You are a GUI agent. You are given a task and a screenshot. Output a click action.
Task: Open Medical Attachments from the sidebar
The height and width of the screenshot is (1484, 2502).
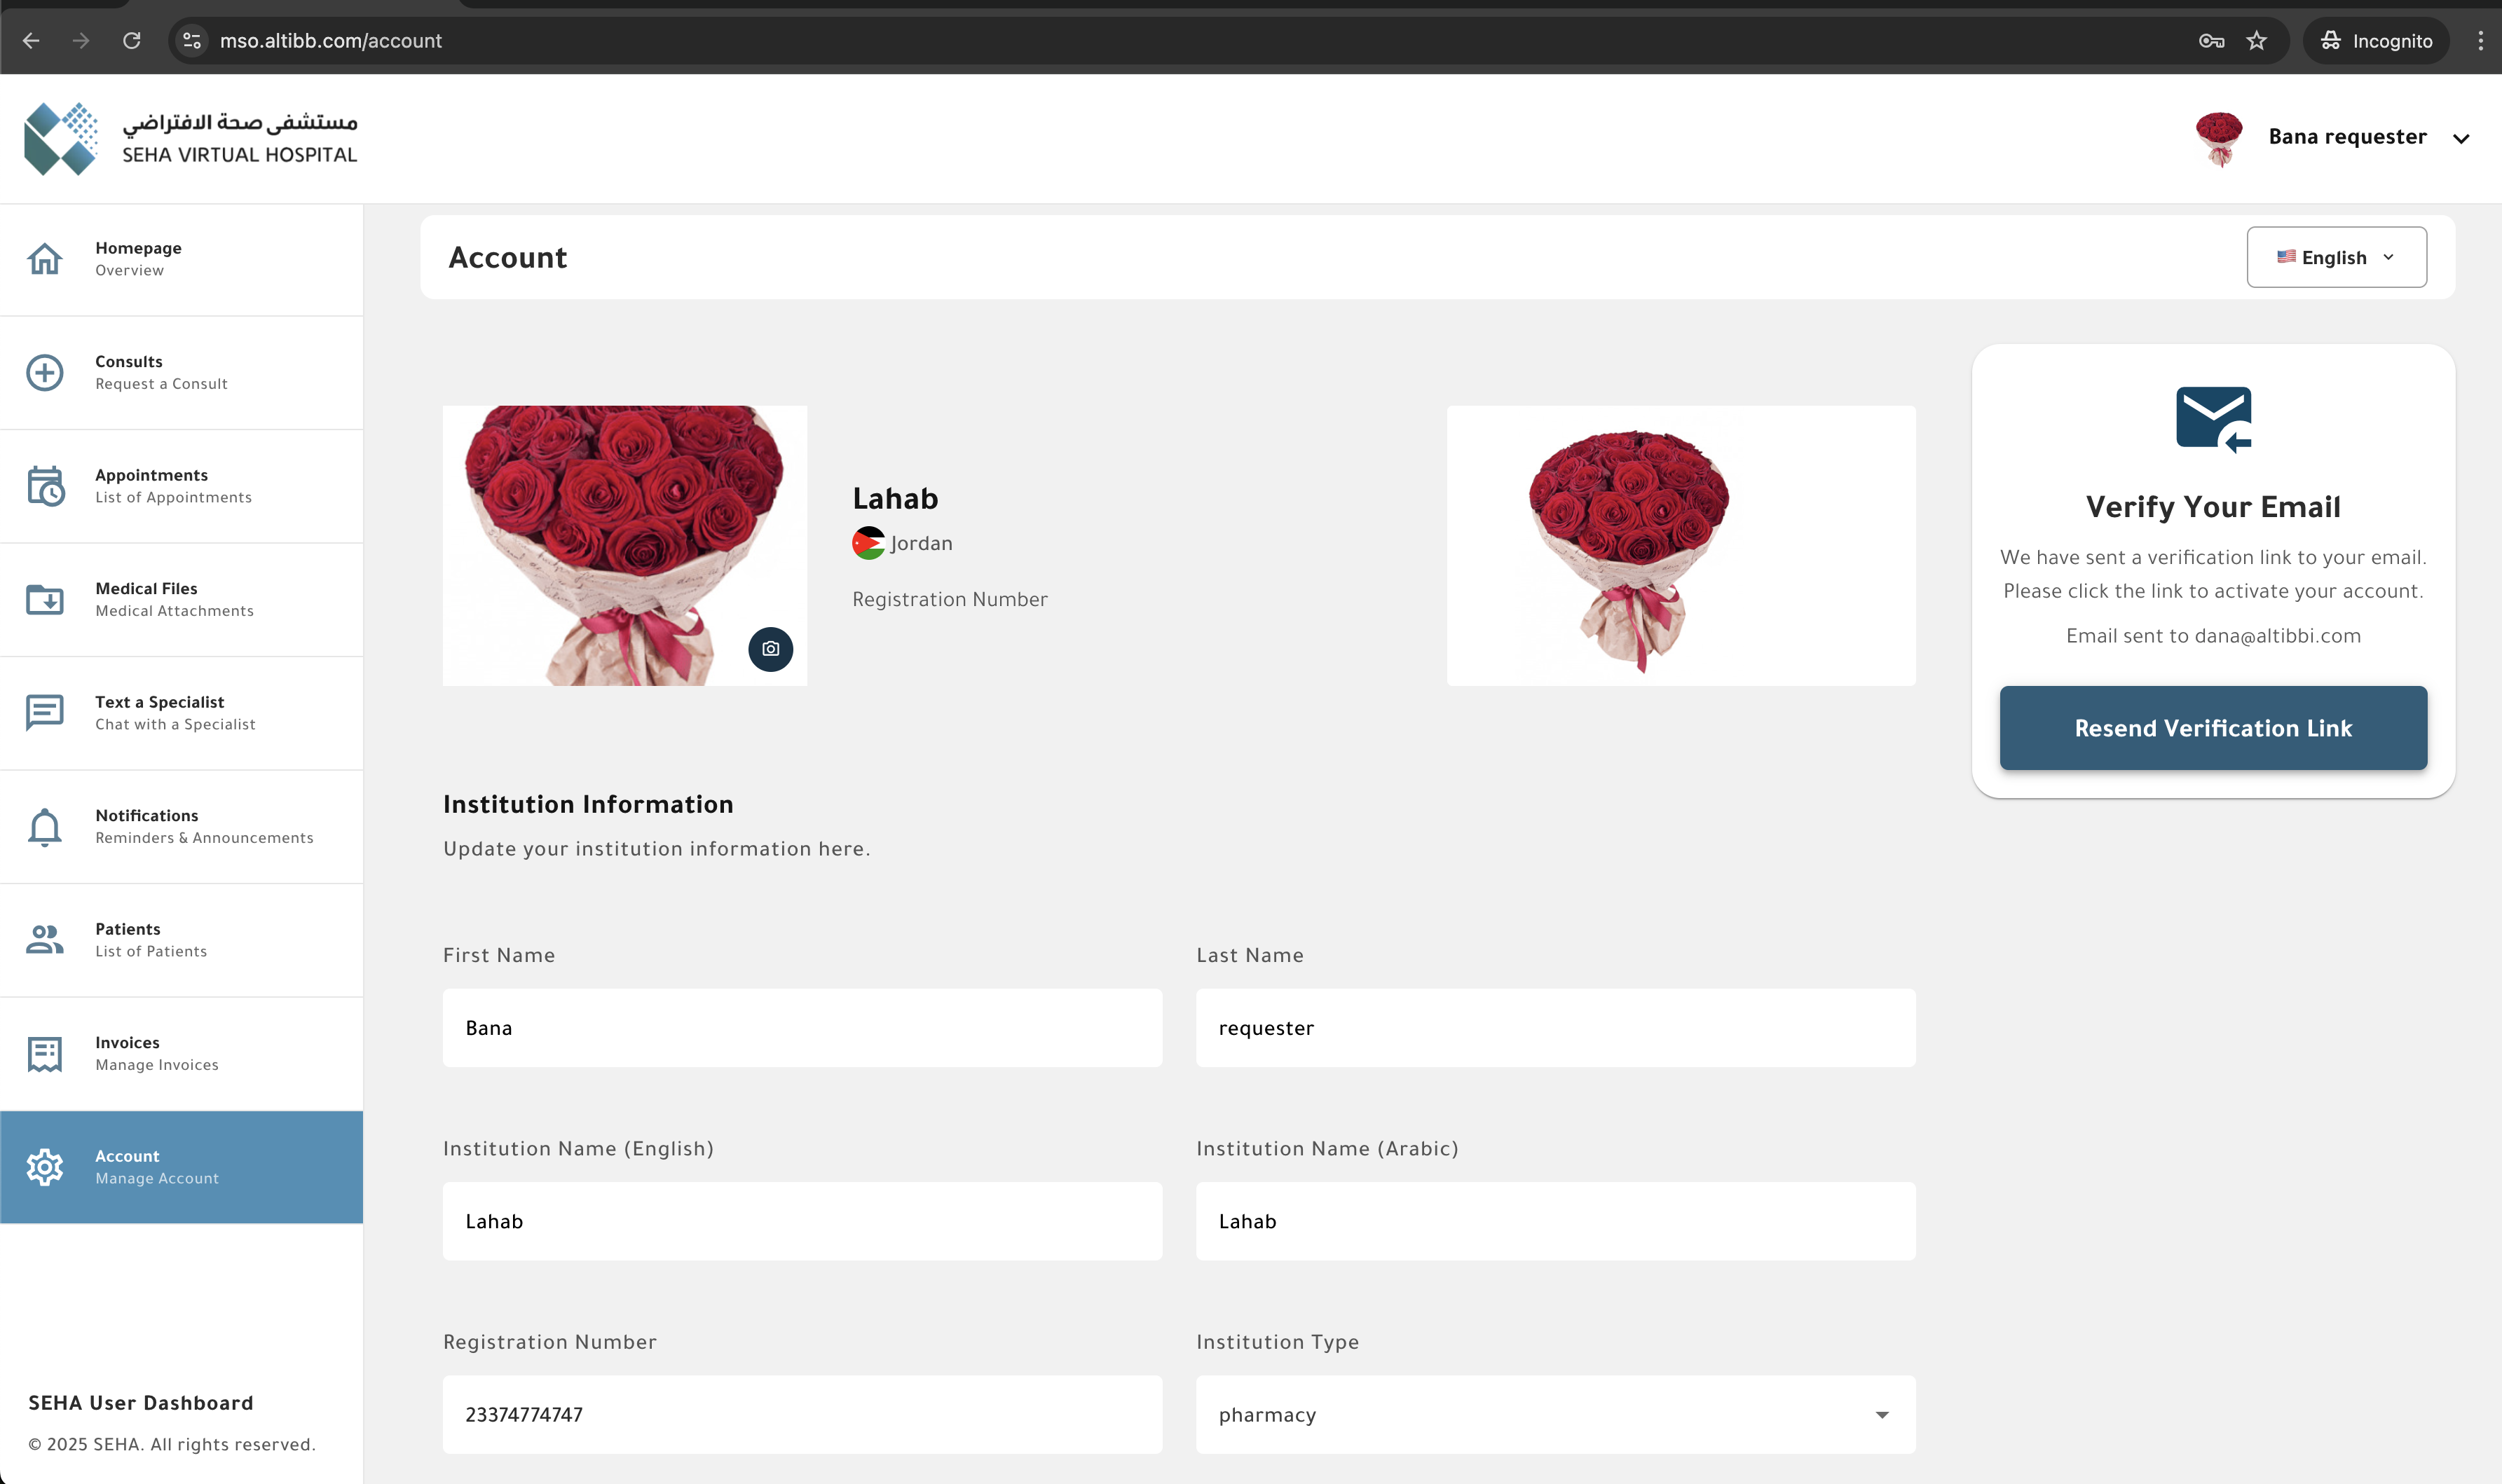tap(174, 610)
